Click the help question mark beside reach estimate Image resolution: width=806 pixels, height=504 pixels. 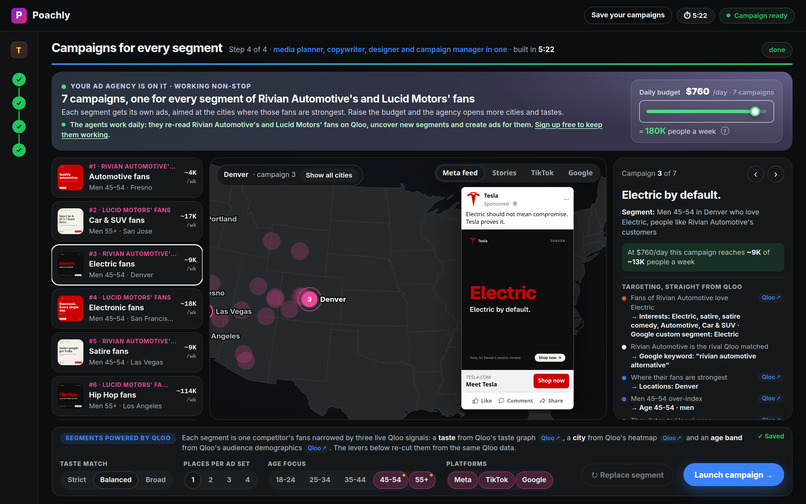pos(725,131)
